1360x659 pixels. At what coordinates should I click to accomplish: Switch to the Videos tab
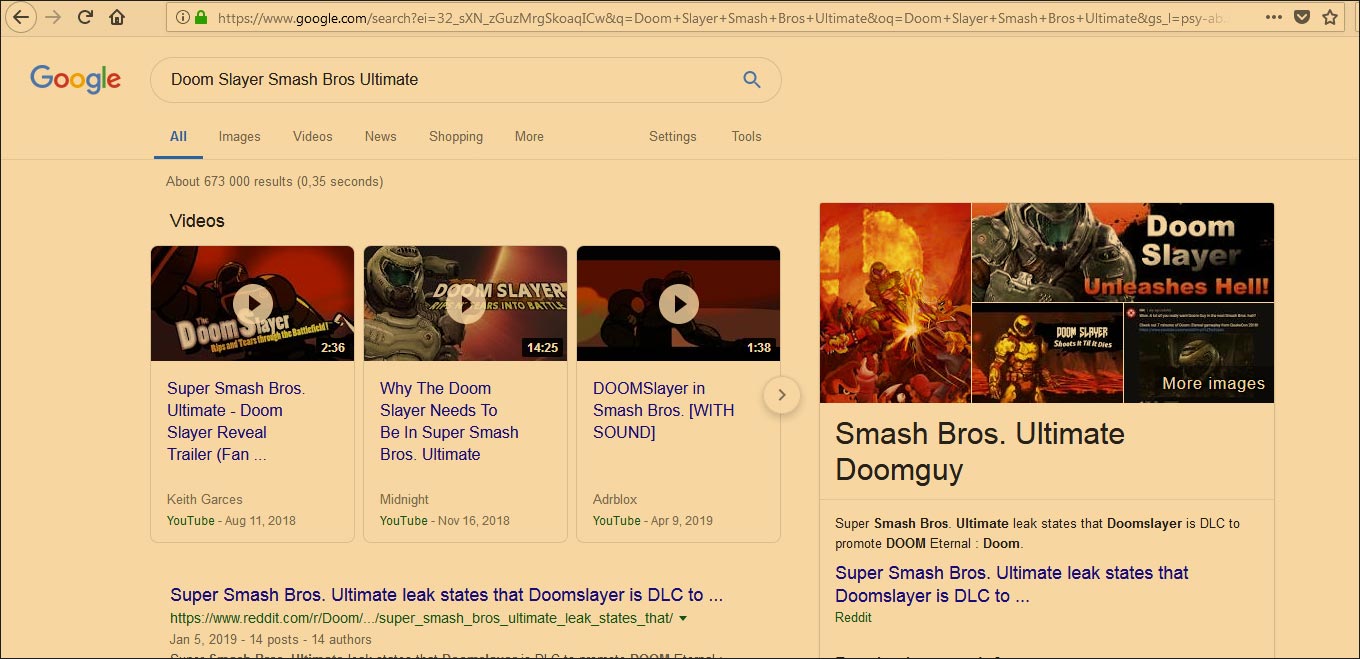tap(312, 136)
